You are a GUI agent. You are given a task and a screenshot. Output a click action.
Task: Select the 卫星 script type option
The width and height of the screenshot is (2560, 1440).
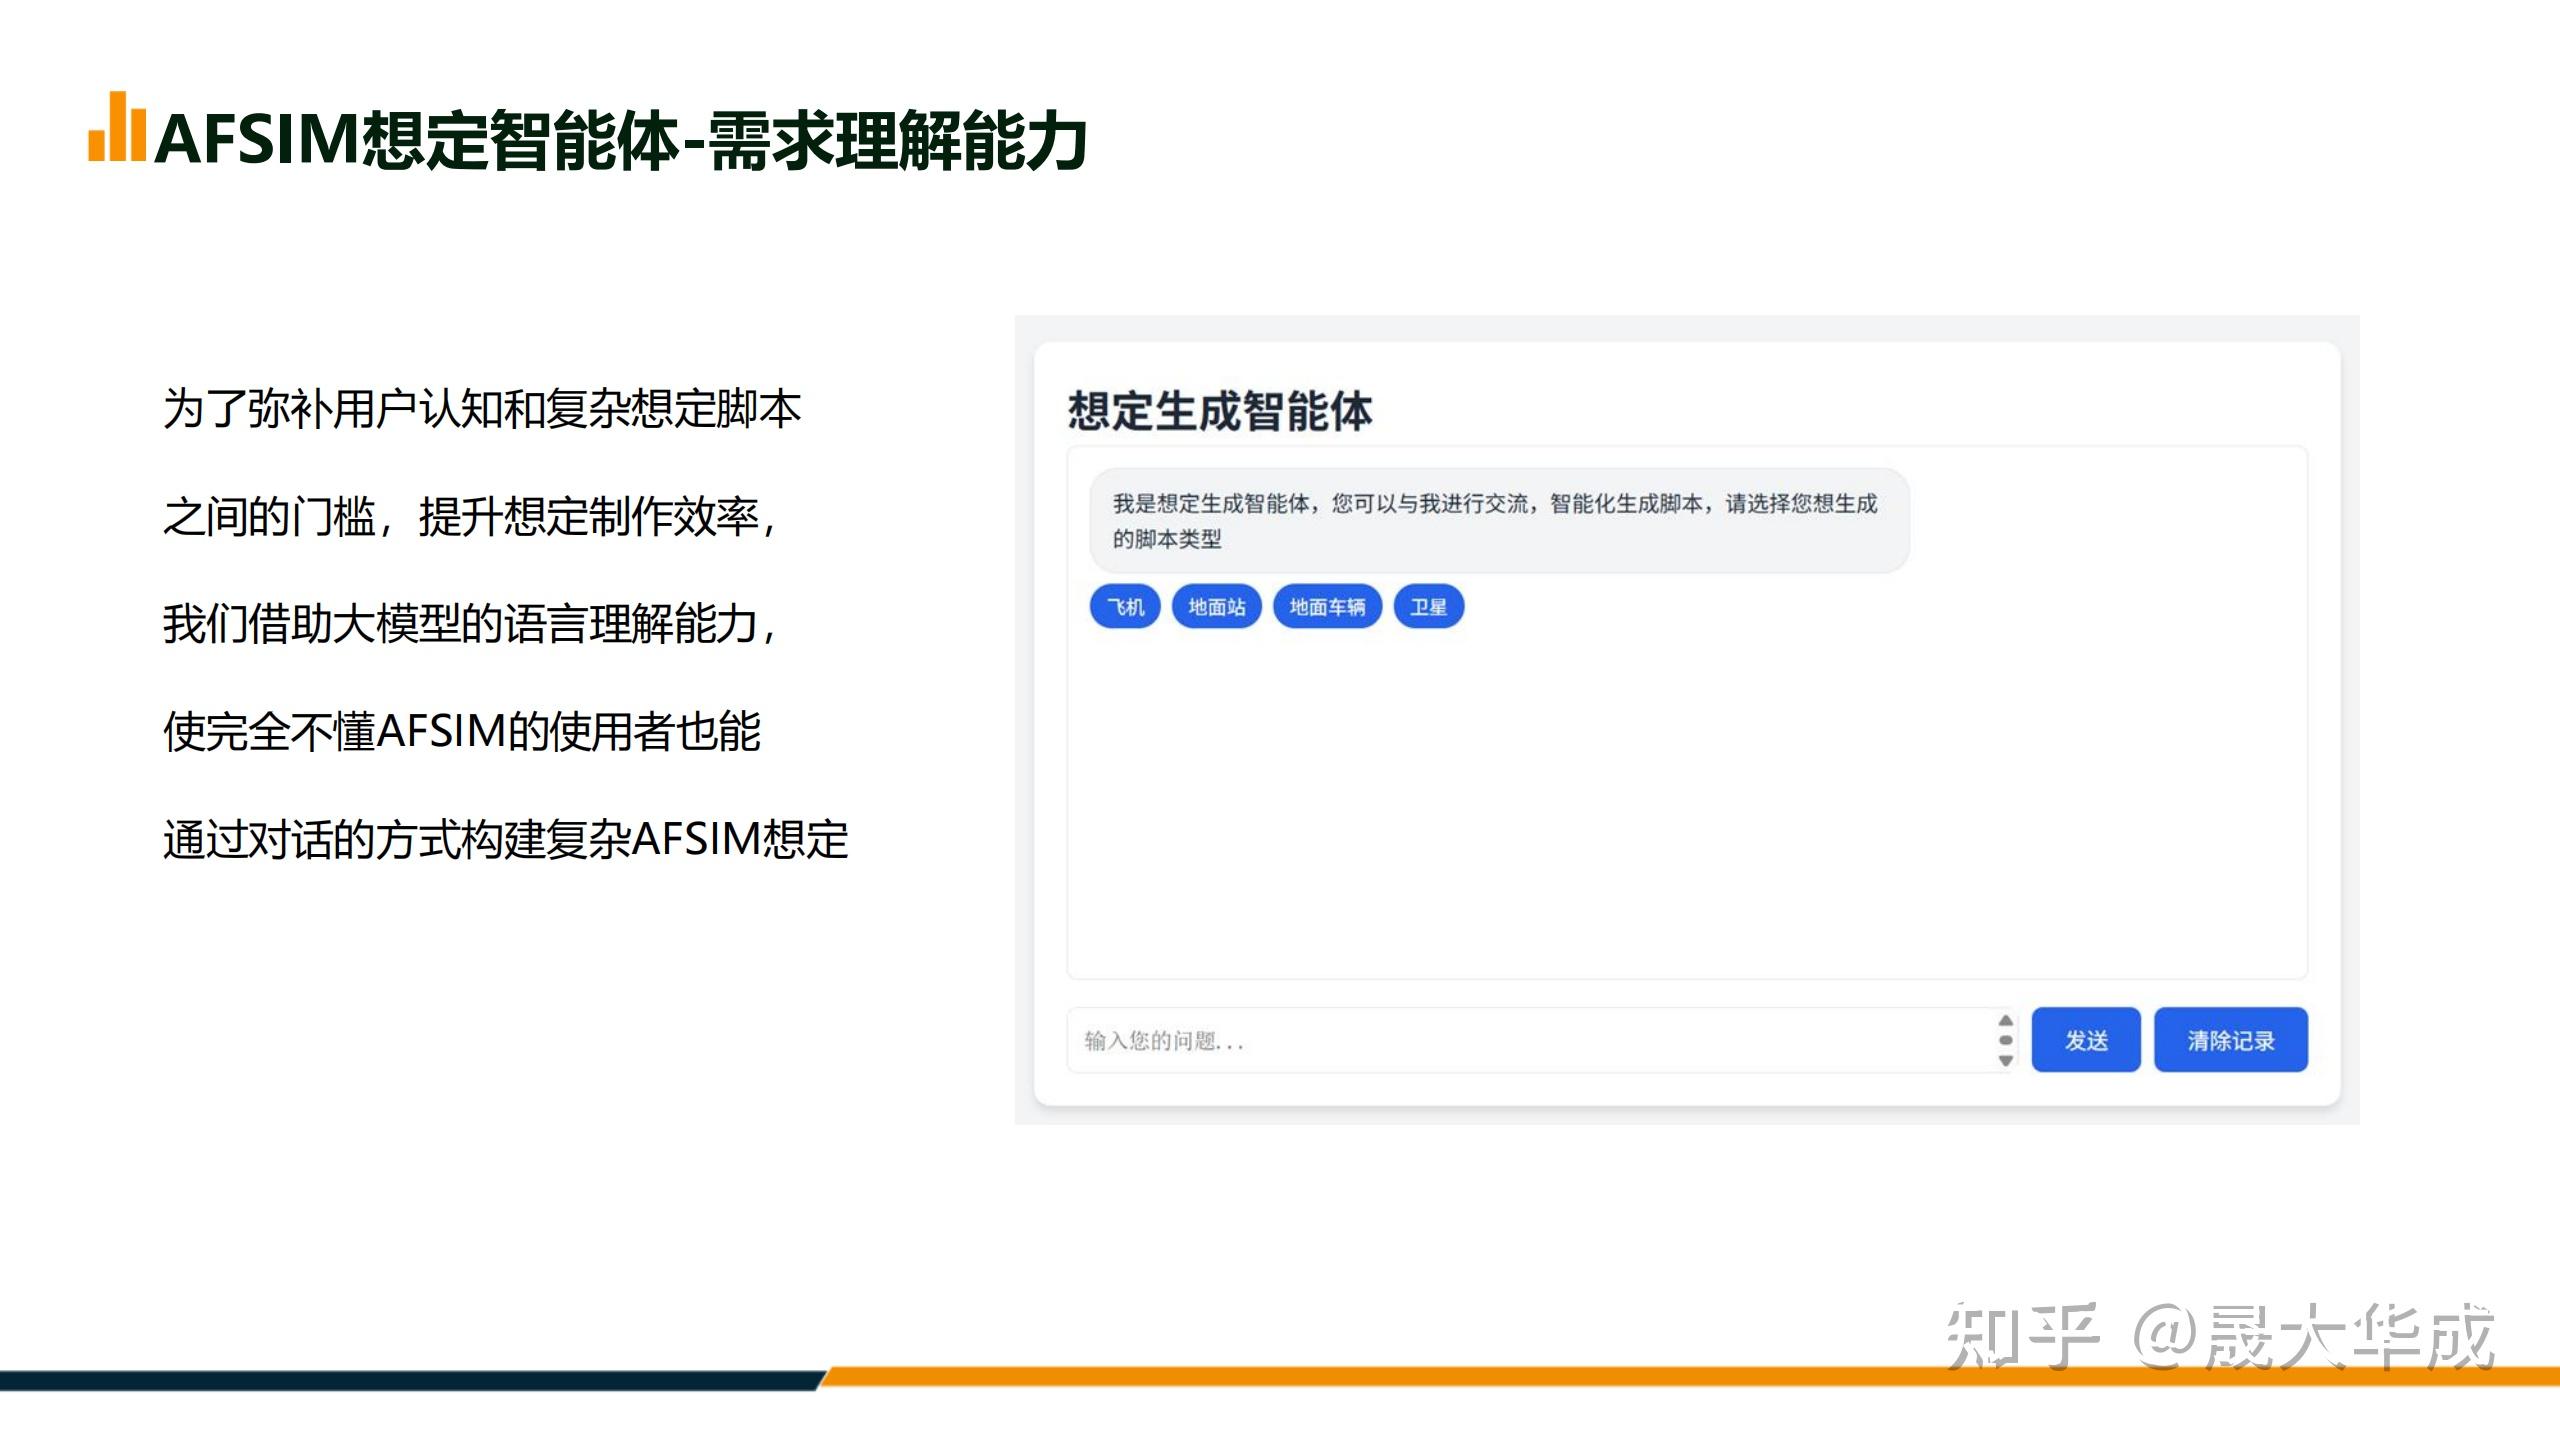[1430, 605]
